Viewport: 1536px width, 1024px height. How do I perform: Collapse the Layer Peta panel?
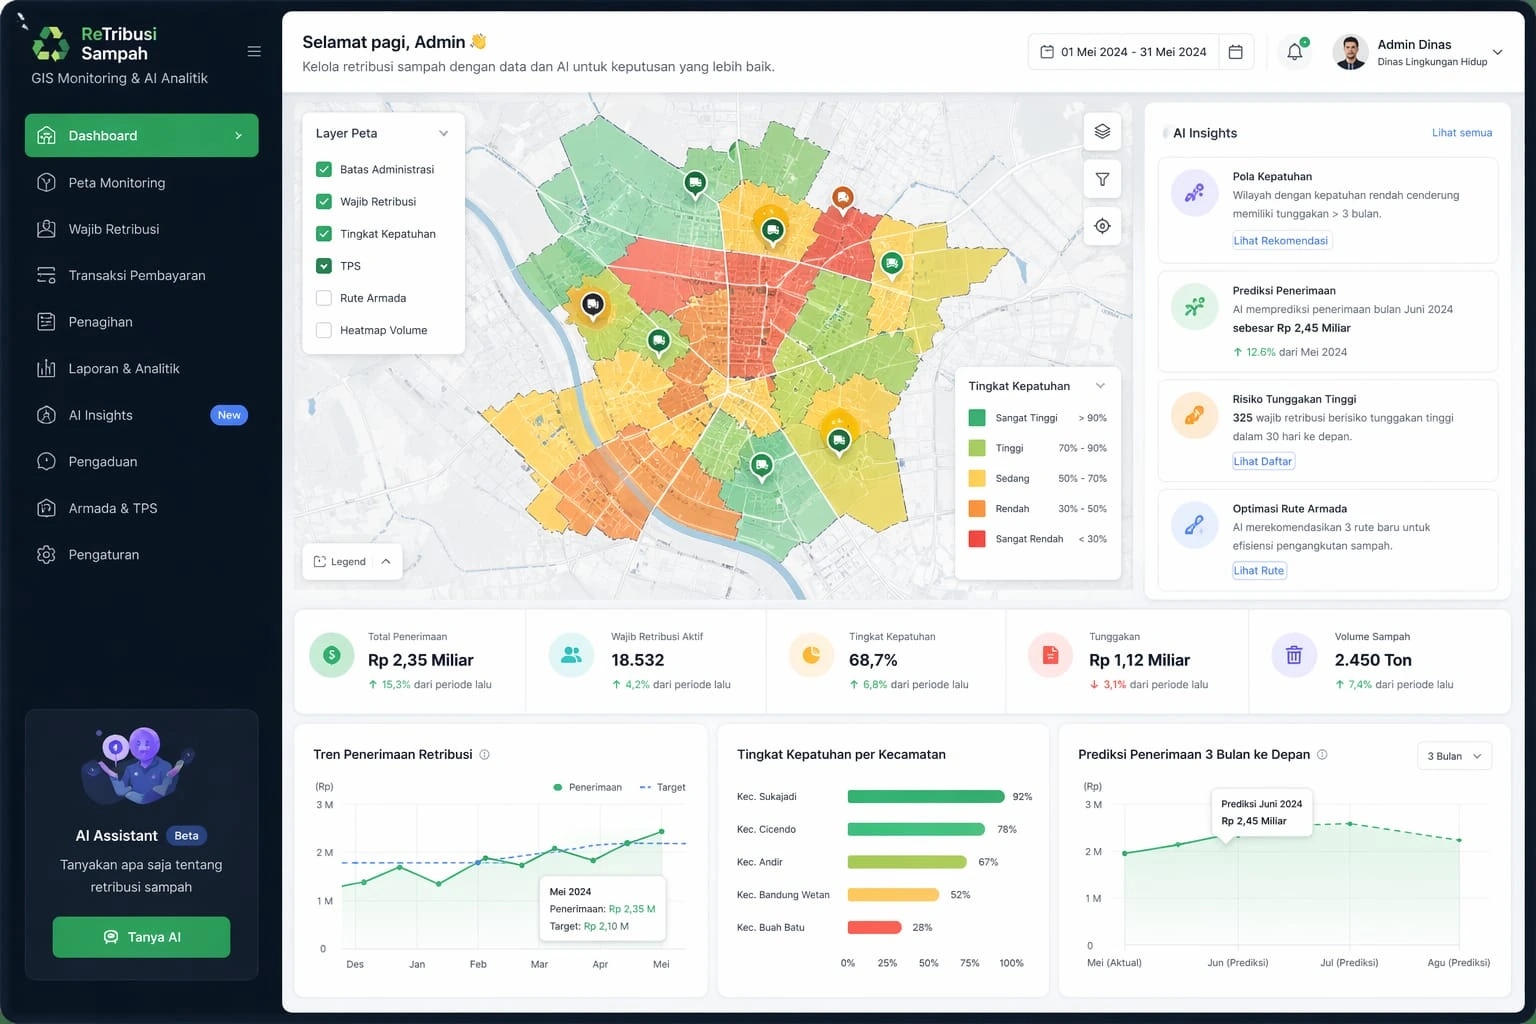click(x=444, y=133)
